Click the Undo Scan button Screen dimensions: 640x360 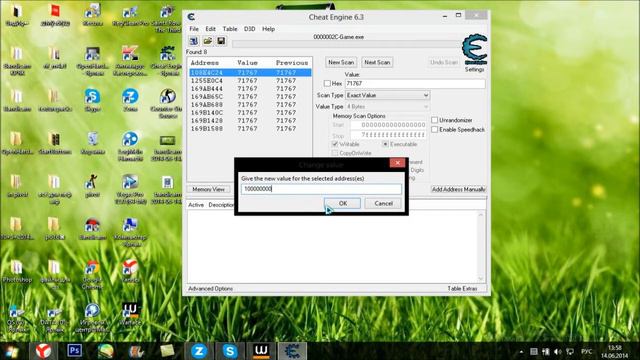coord(444,62)
